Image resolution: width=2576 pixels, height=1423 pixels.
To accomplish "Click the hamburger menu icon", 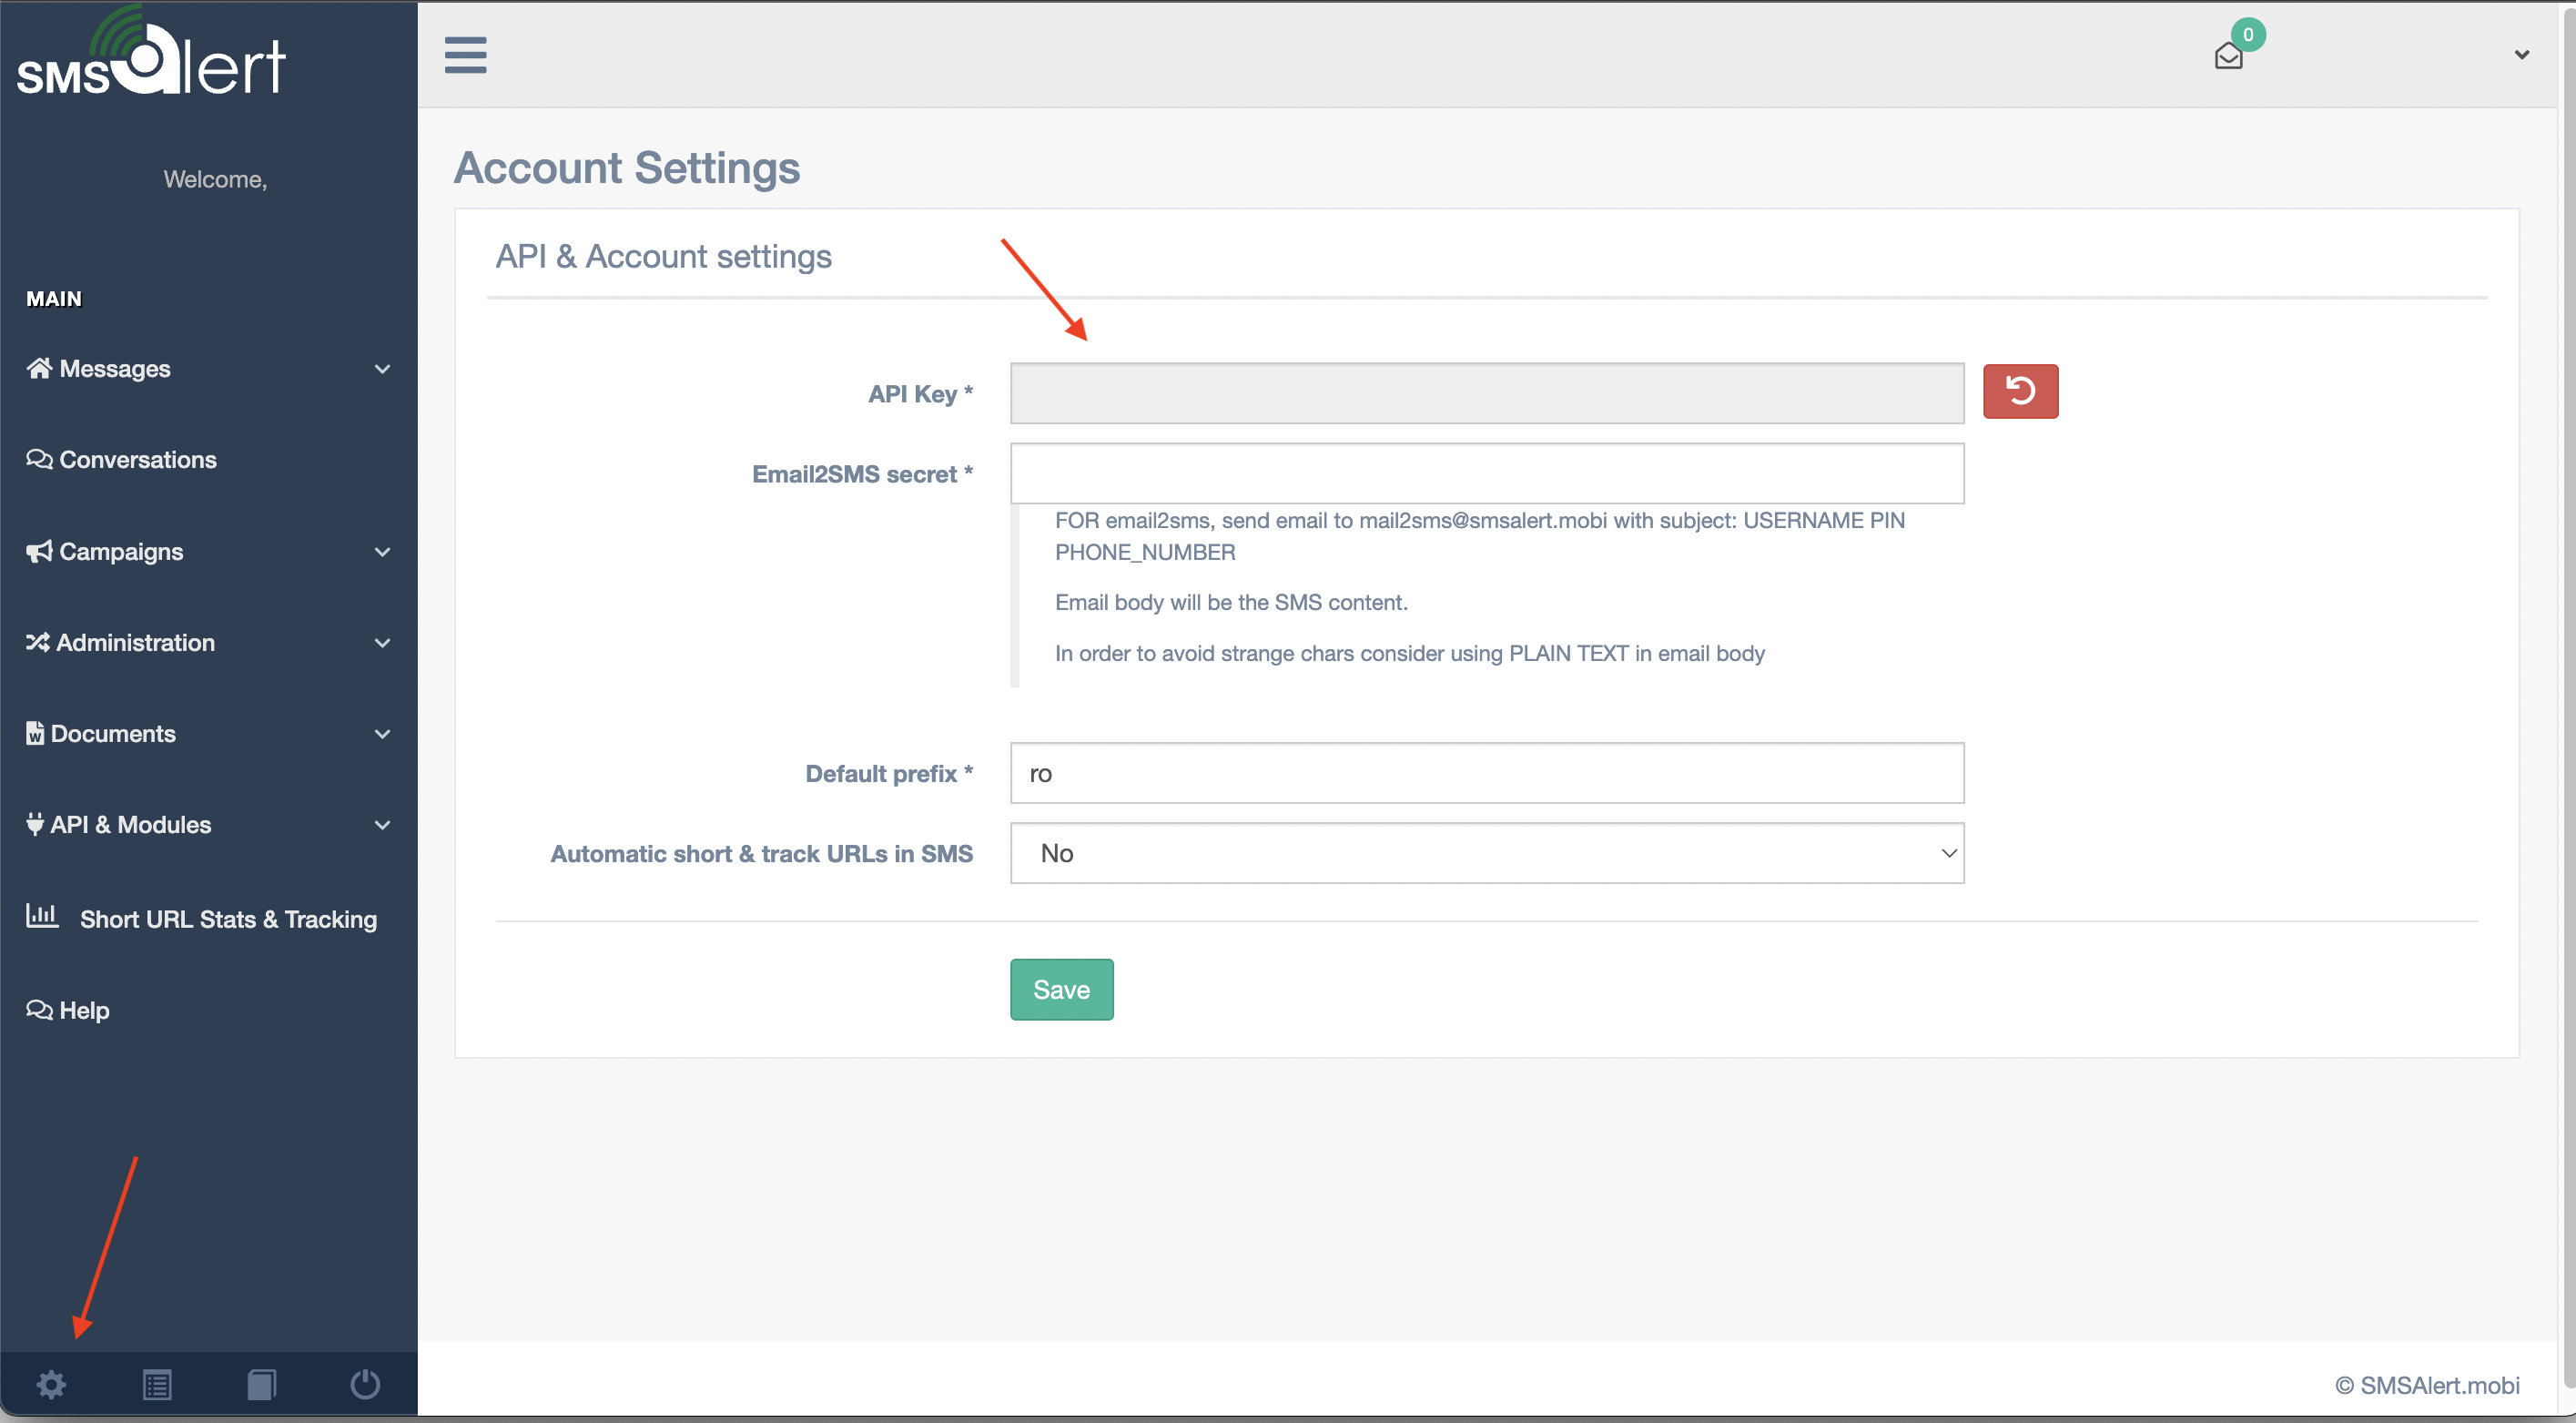I will [465, 55].
